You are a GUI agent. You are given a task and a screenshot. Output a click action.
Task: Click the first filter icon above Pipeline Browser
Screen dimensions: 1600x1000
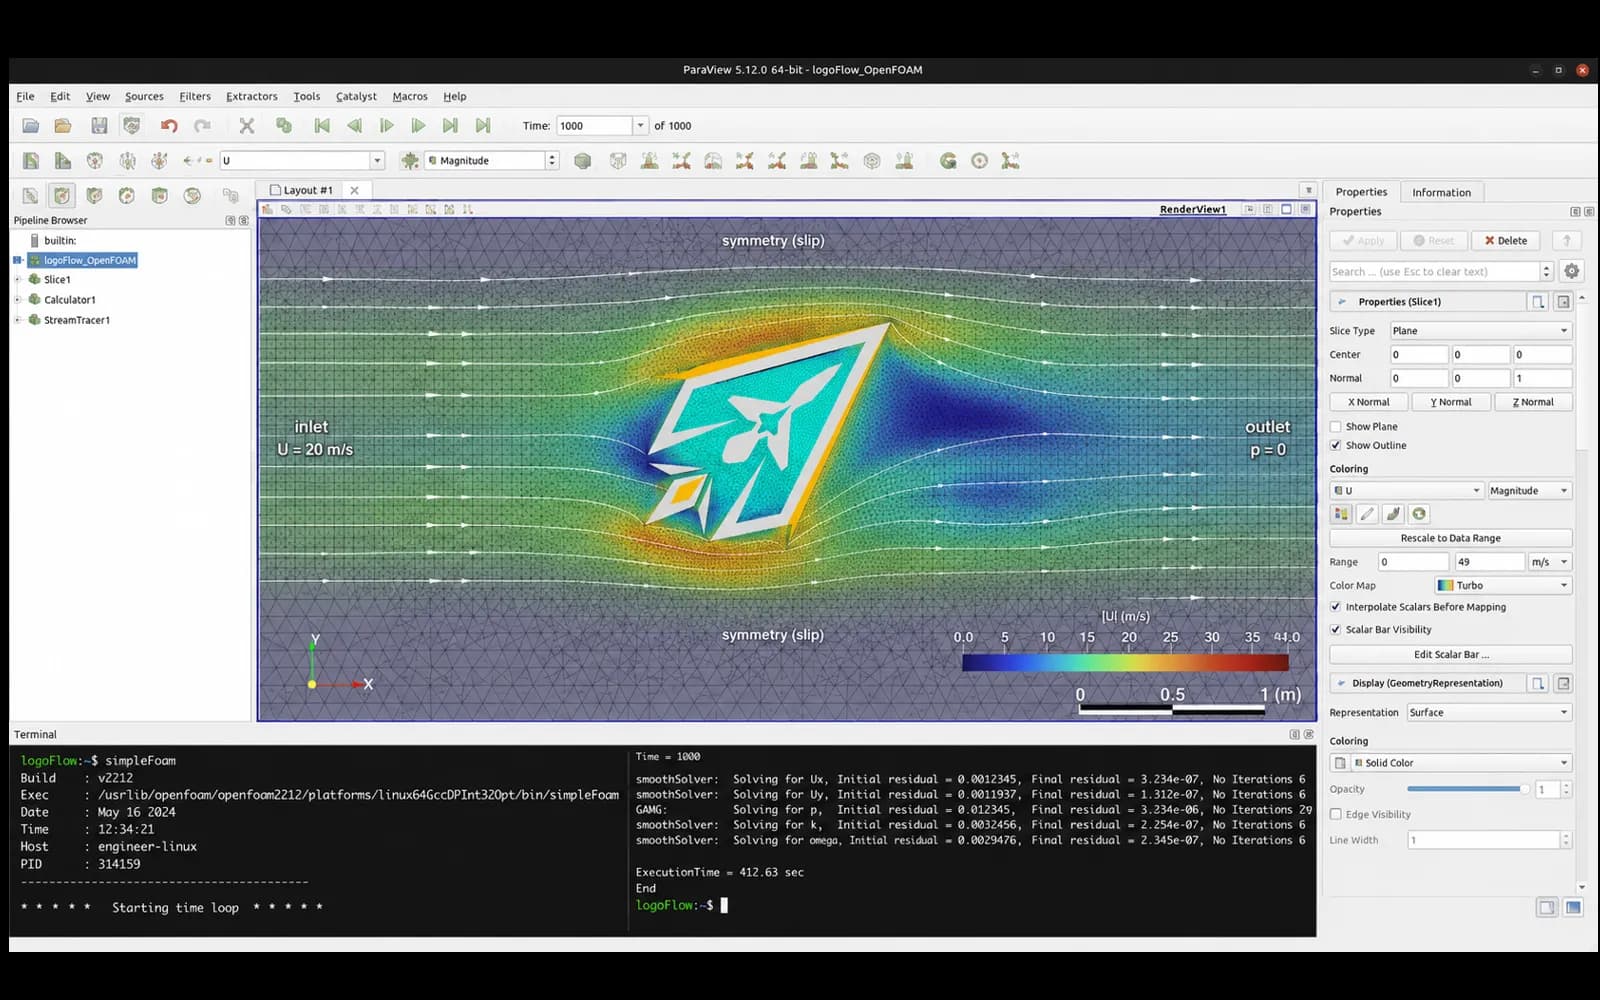30,196
